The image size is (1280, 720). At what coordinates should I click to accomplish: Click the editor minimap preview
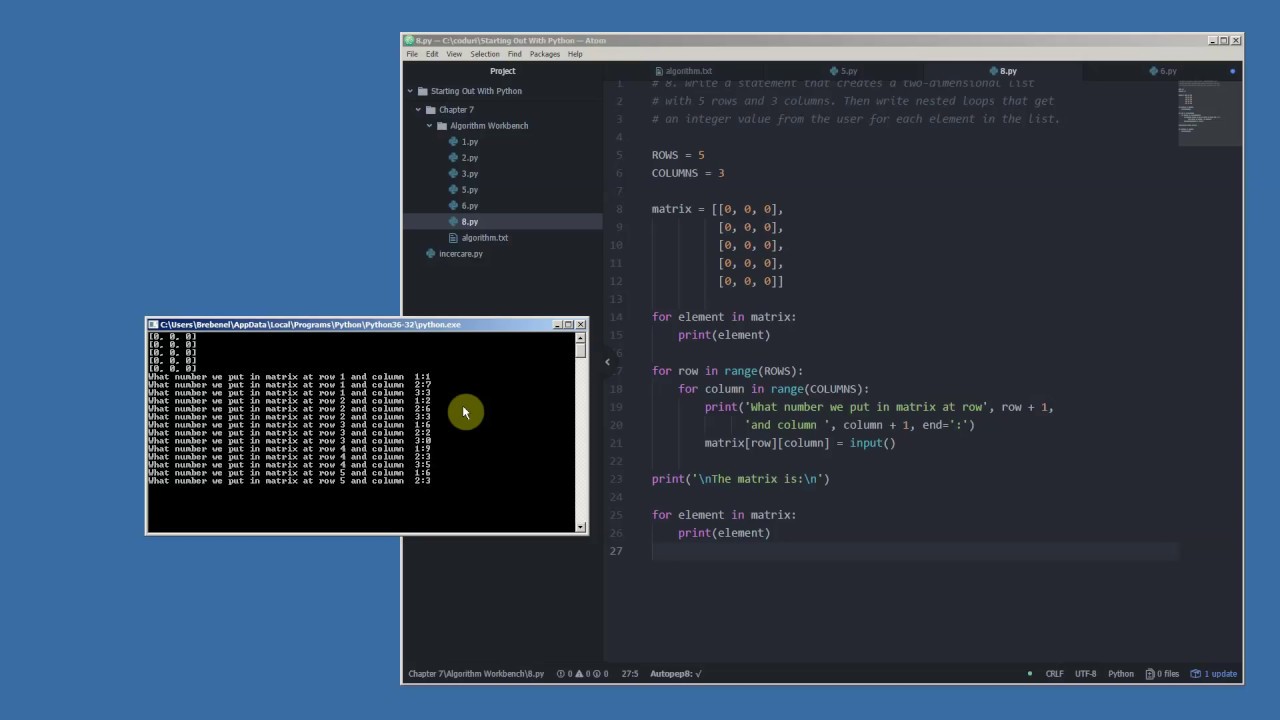[1210, 112]
